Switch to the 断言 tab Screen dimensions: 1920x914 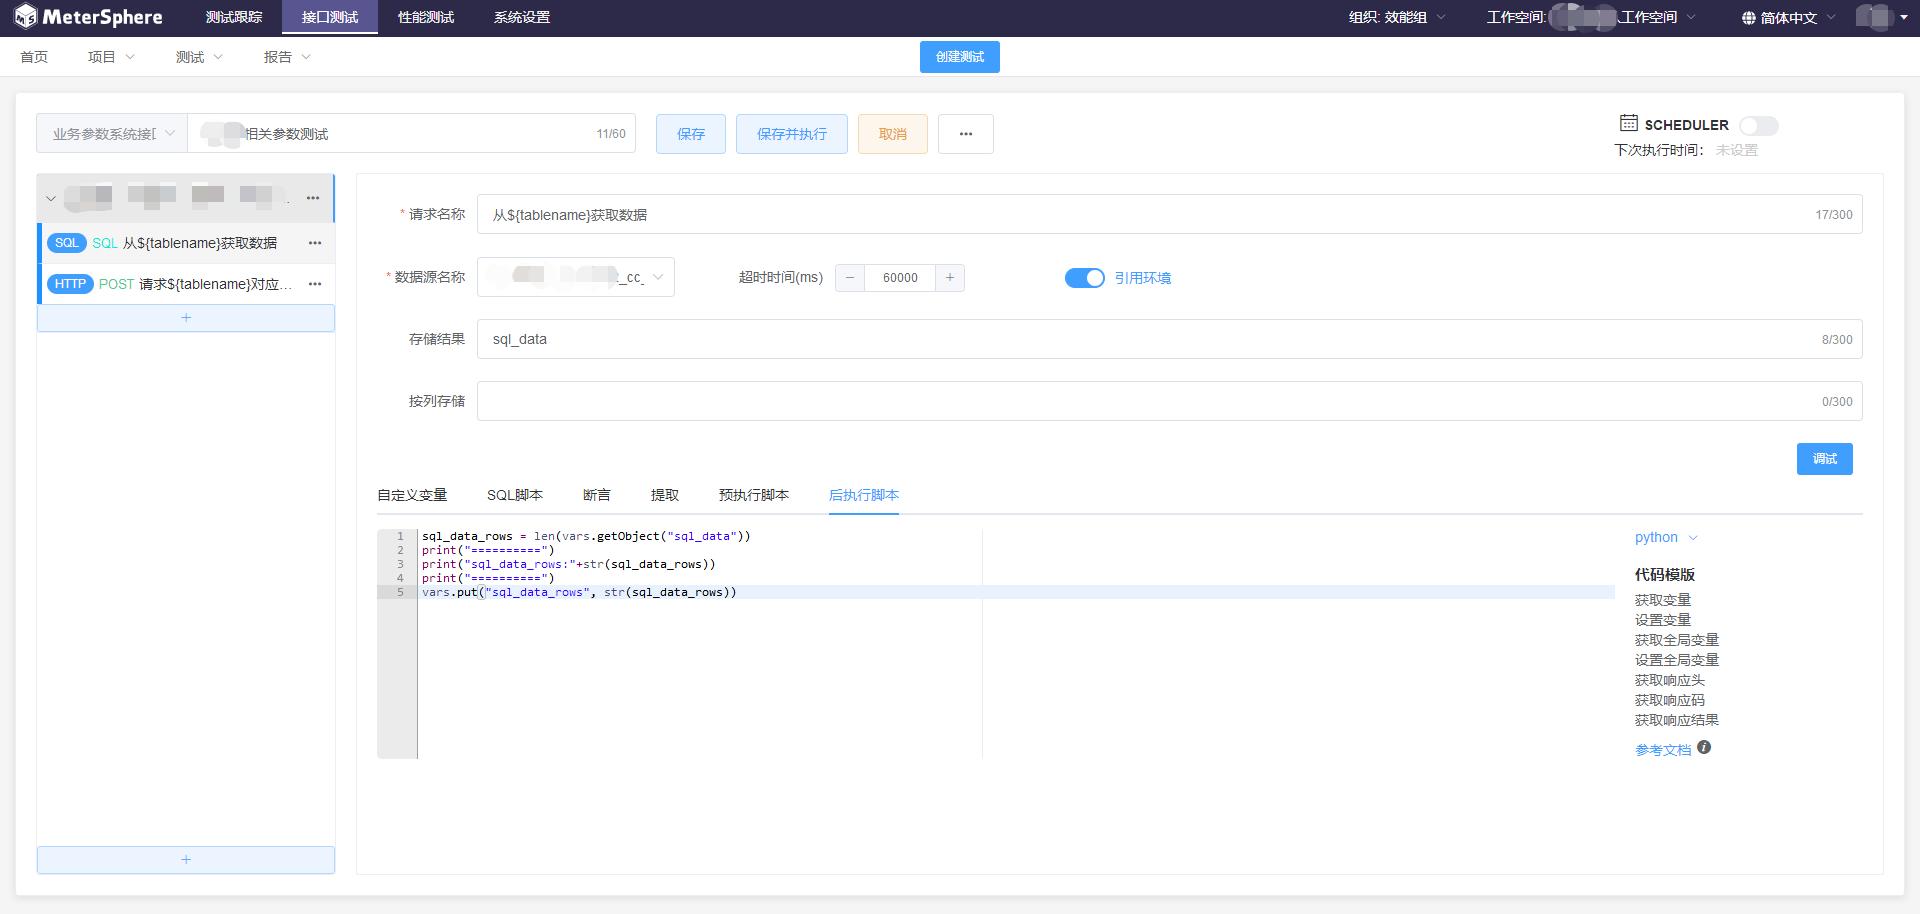[597, 495]
